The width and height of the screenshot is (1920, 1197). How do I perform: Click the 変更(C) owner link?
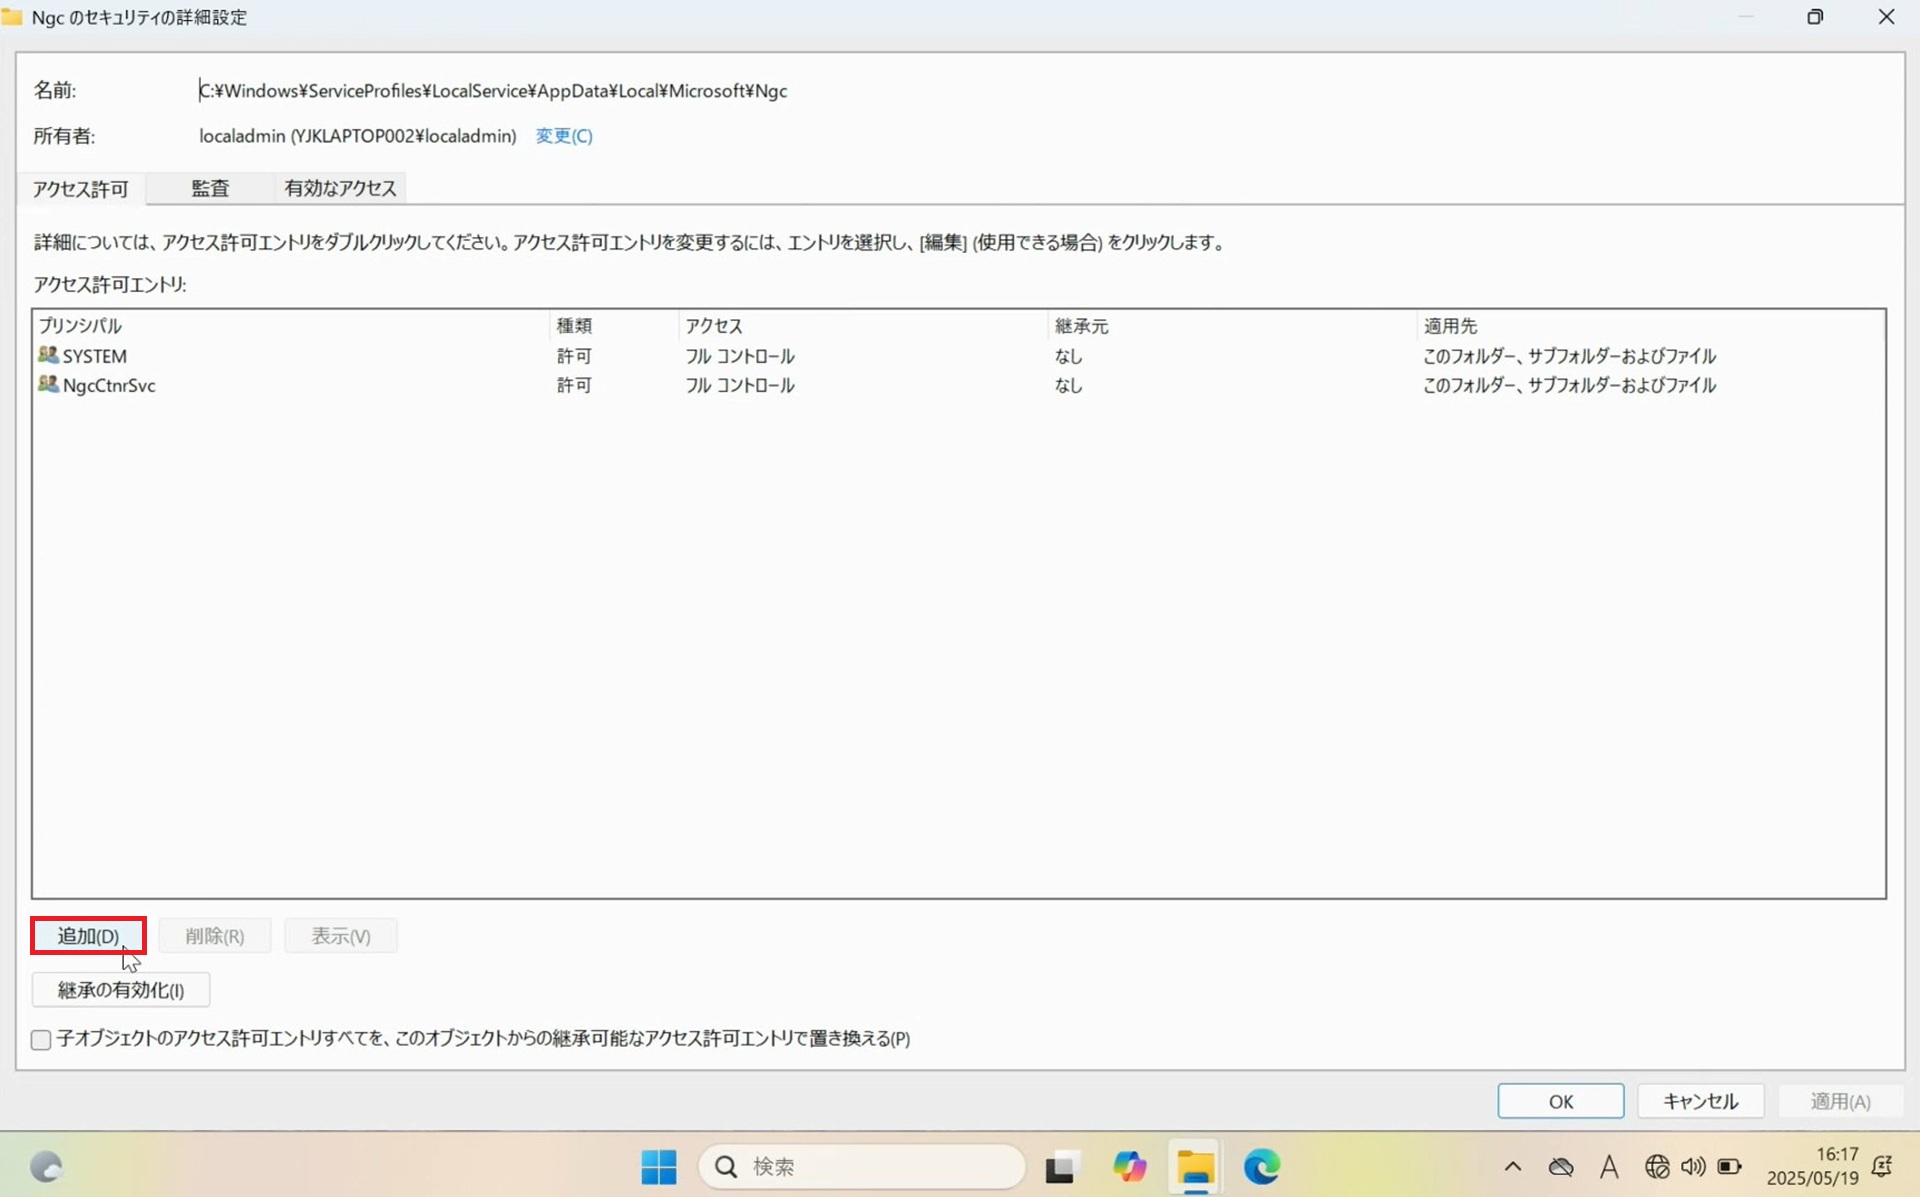pyautogui.click(x=564, y=136)
